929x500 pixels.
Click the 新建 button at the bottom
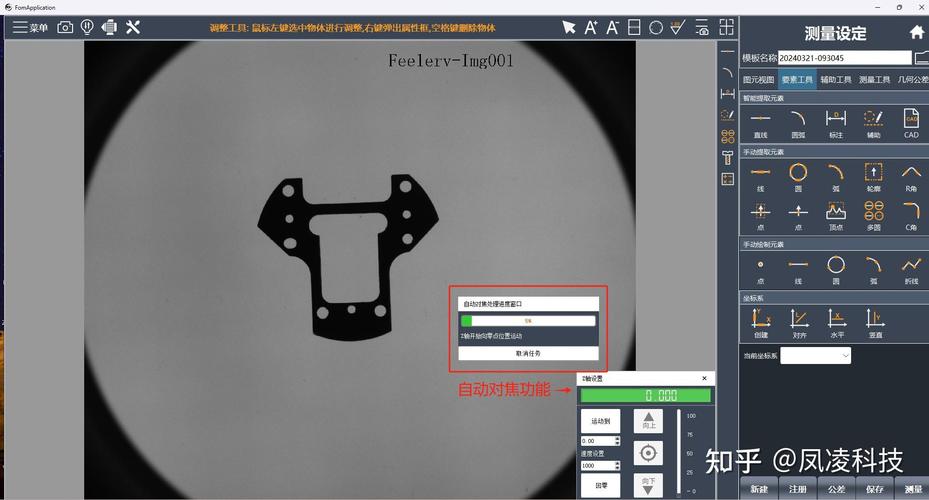pos(758,489)
